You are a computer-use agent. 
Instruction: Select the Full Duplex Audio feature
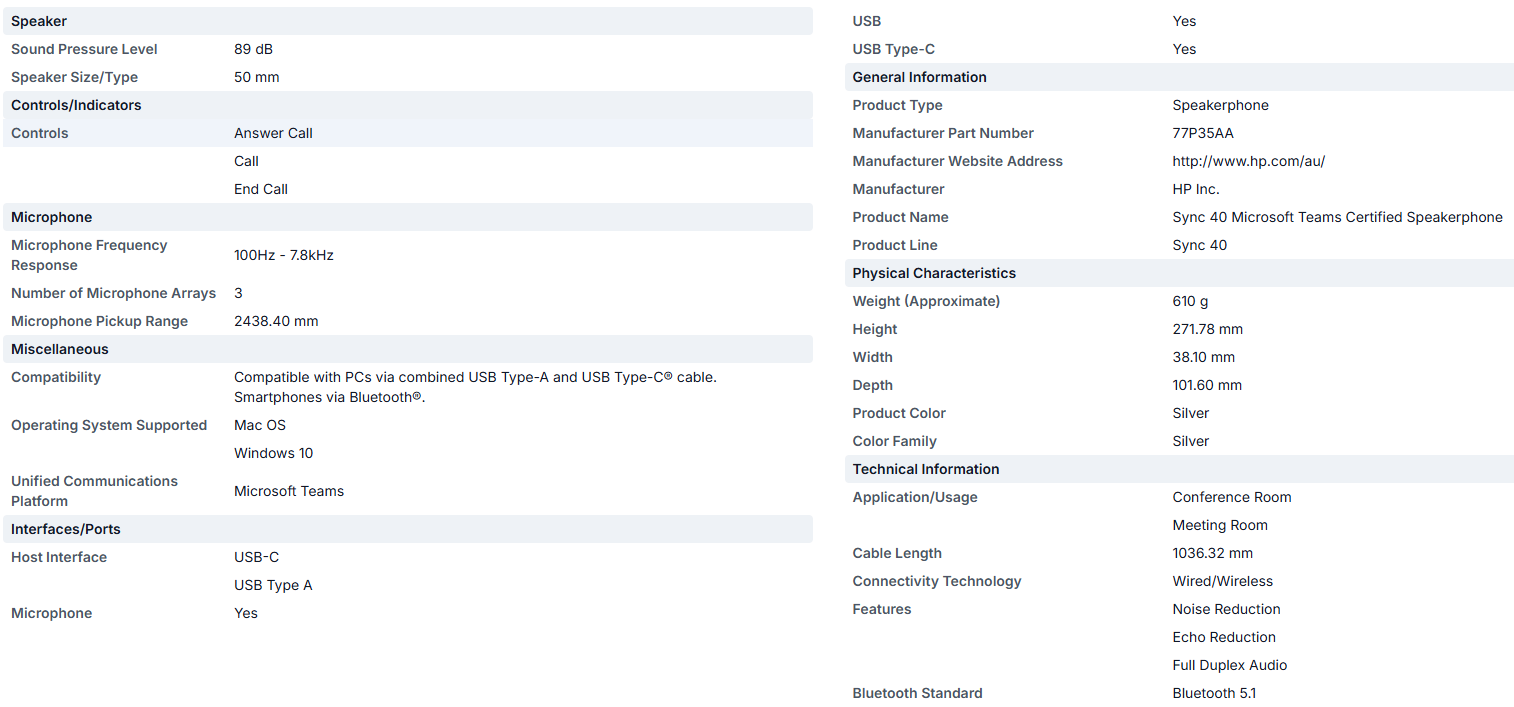pyautogui.click(x=1229, y=665)
